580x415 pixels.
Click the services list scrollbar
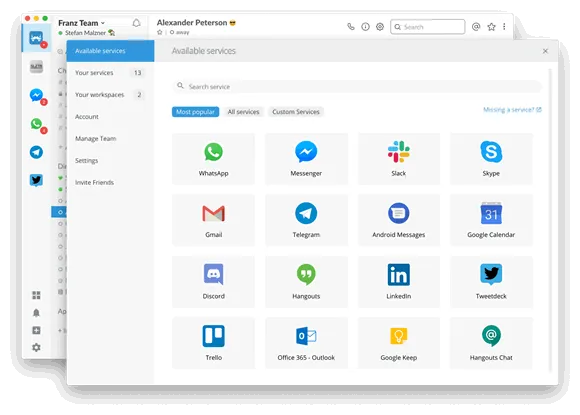pyautogui.click(x=550, y=220)
